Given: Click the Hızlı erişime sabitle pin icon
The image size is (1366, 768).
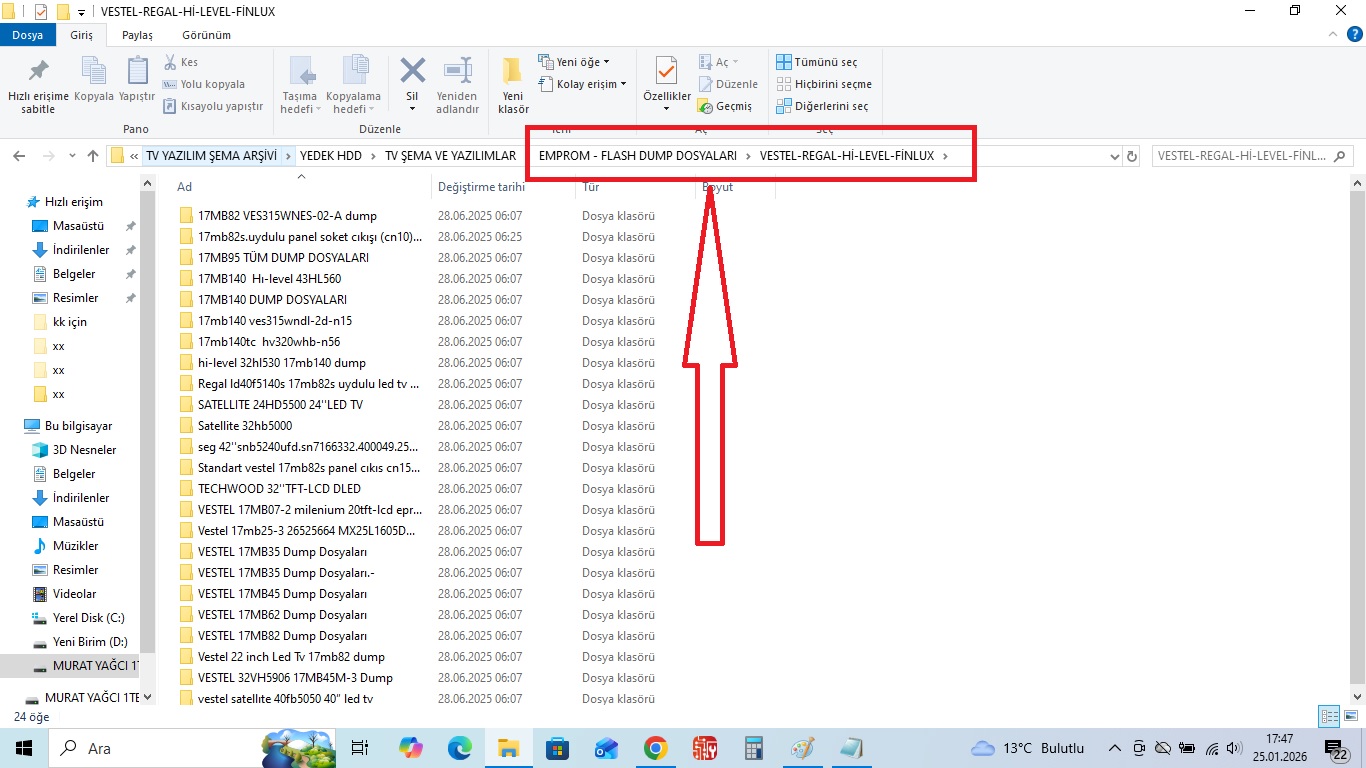Looking at the screenshot, I should click(x=38, y=71).
